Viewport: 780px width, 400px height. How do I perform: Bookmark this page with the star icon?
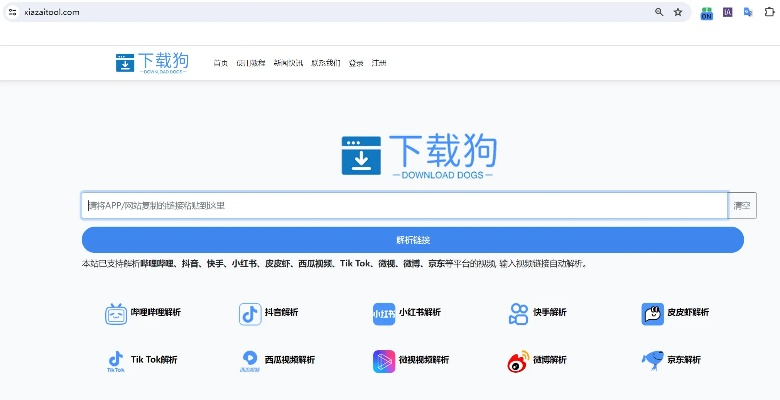point(678,12)
